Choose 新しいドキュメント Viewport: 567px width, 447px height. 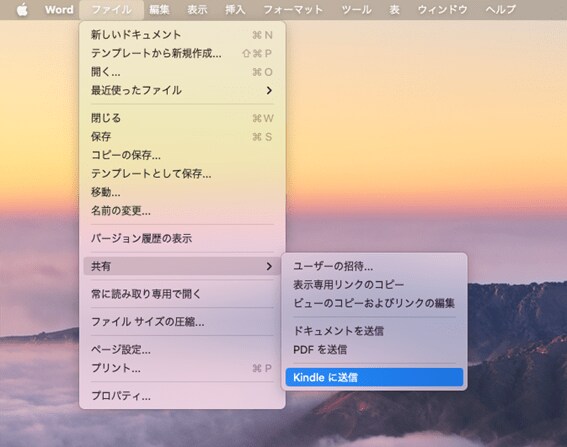(x=182, y=35)
